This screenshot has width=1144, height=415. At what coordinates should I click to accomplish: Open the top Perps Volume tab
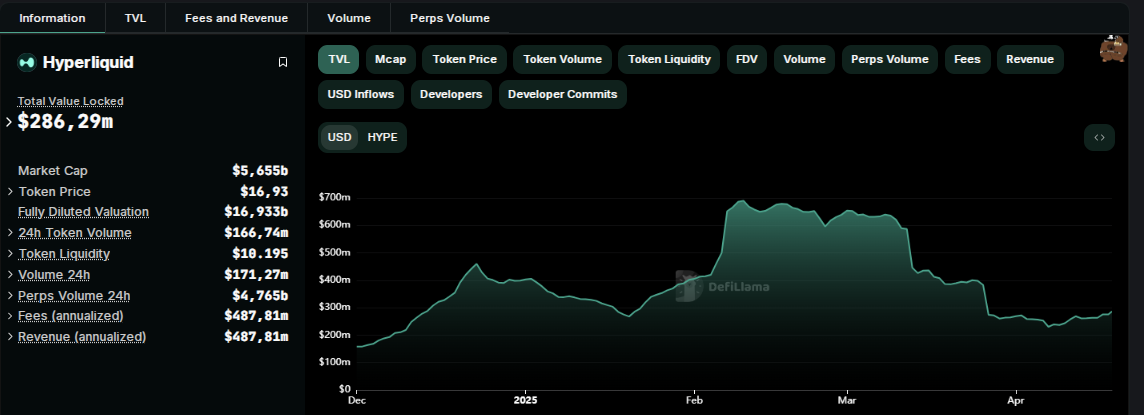[450, 18]
